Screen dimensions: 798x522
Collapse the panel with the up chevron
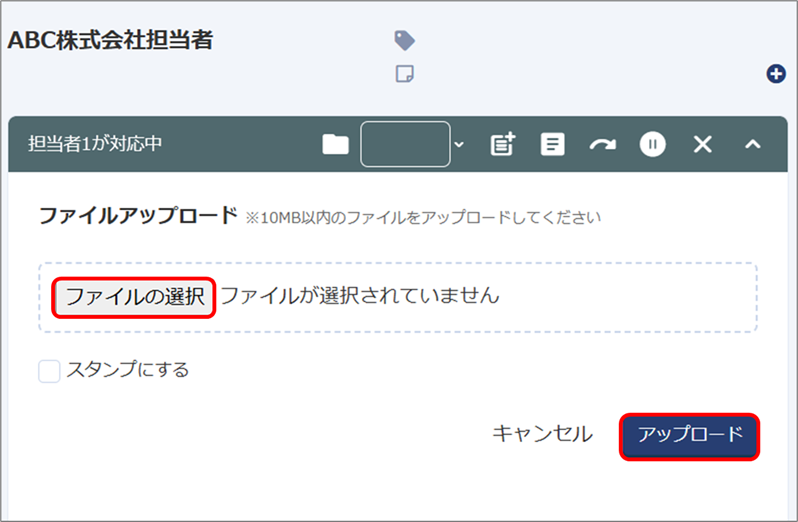coord(753,144)
